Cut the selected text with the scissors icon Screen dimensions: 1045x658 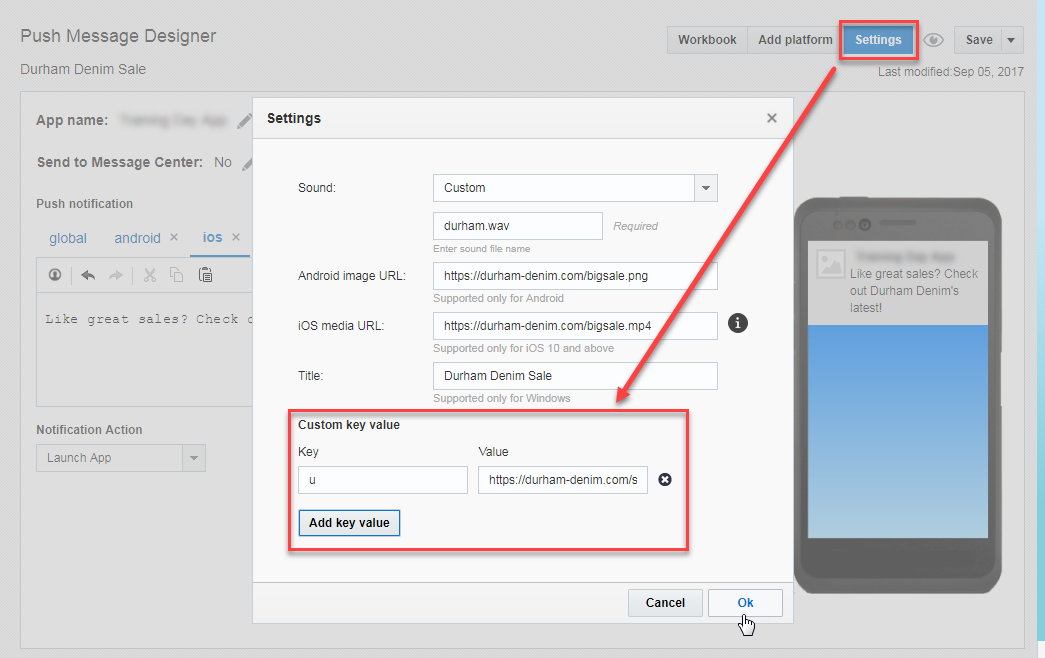coord(150,275)
